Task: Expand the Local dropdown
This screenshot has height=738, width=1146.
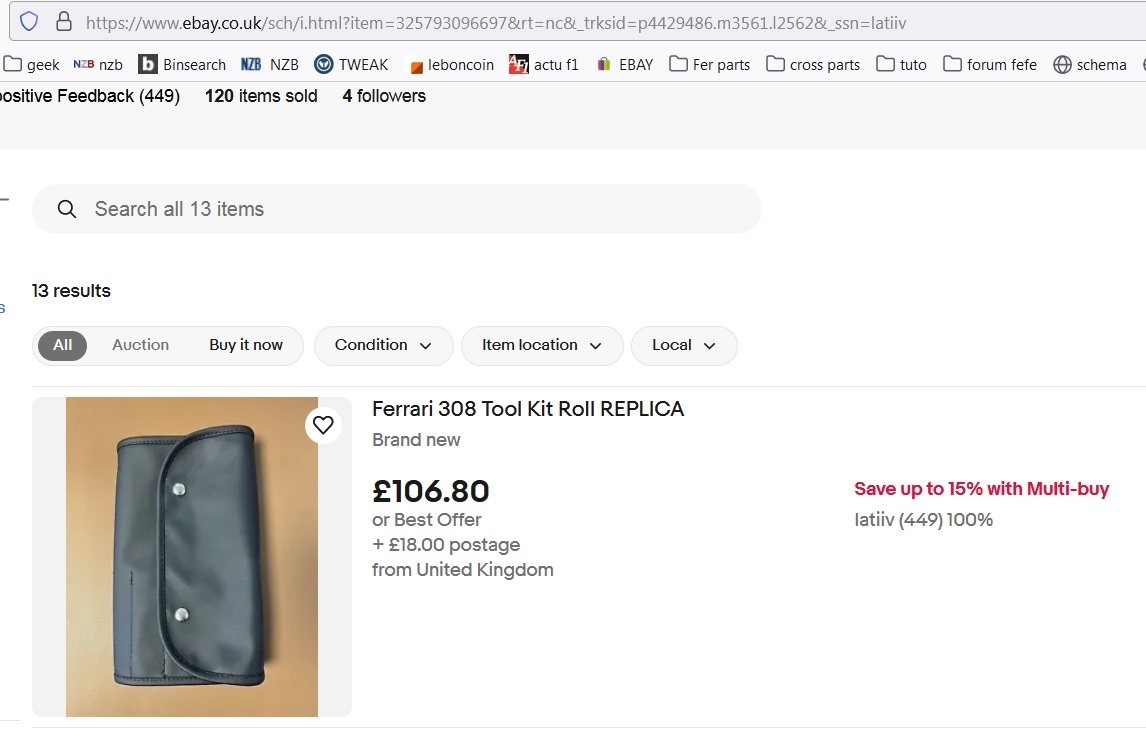Action: [x=684, y=345]
